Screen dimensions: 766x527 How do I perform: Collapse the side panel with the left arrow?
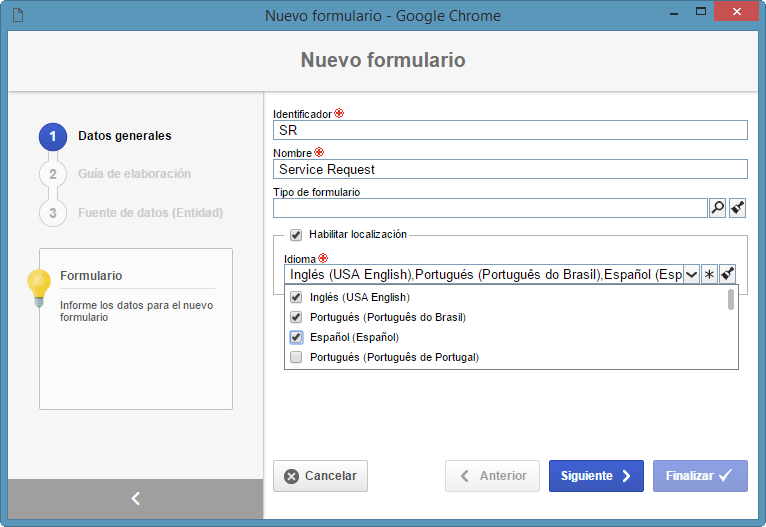[136, 498]
